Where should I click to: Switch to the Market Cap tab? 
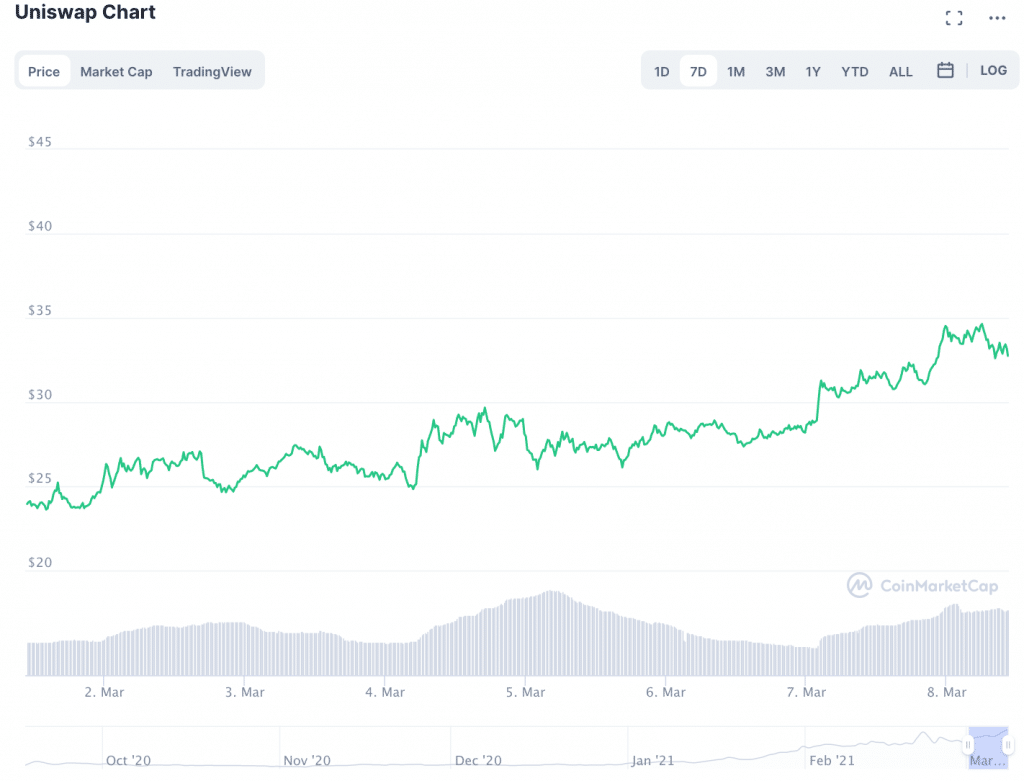pyautogui.click(x=116, y=72)
